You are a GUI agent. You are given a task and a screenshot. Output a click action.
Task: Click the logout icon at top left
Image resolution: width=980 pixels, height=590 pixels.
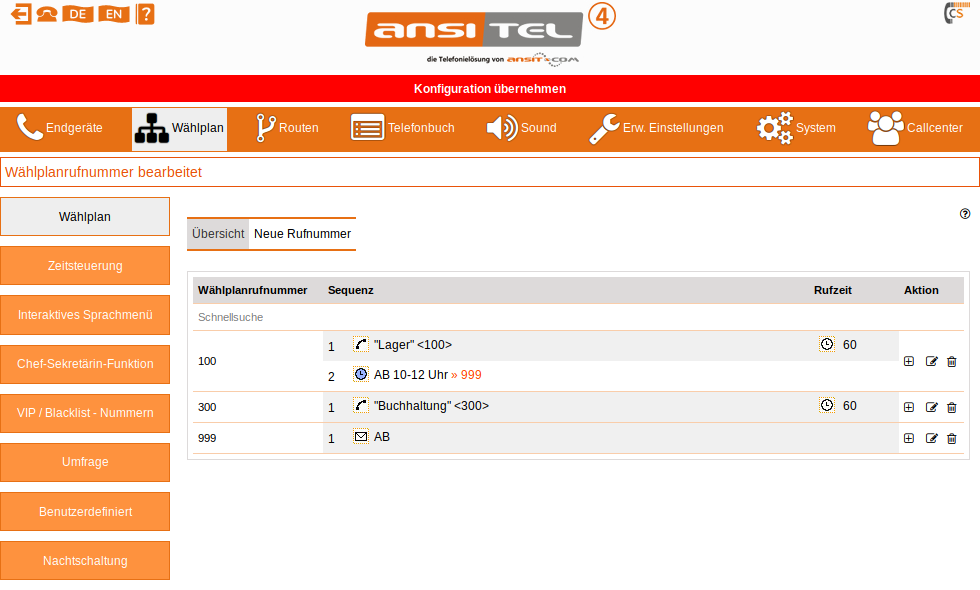[20, 14]
